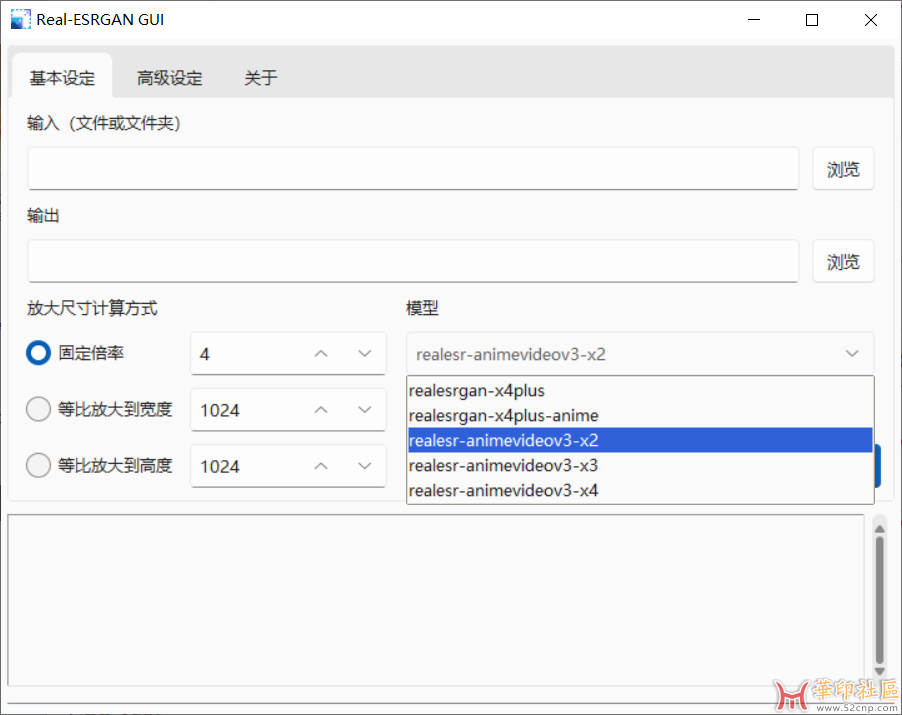902x715 pixels.
Task: Open the 关于 tab
Action: [261, 77]
